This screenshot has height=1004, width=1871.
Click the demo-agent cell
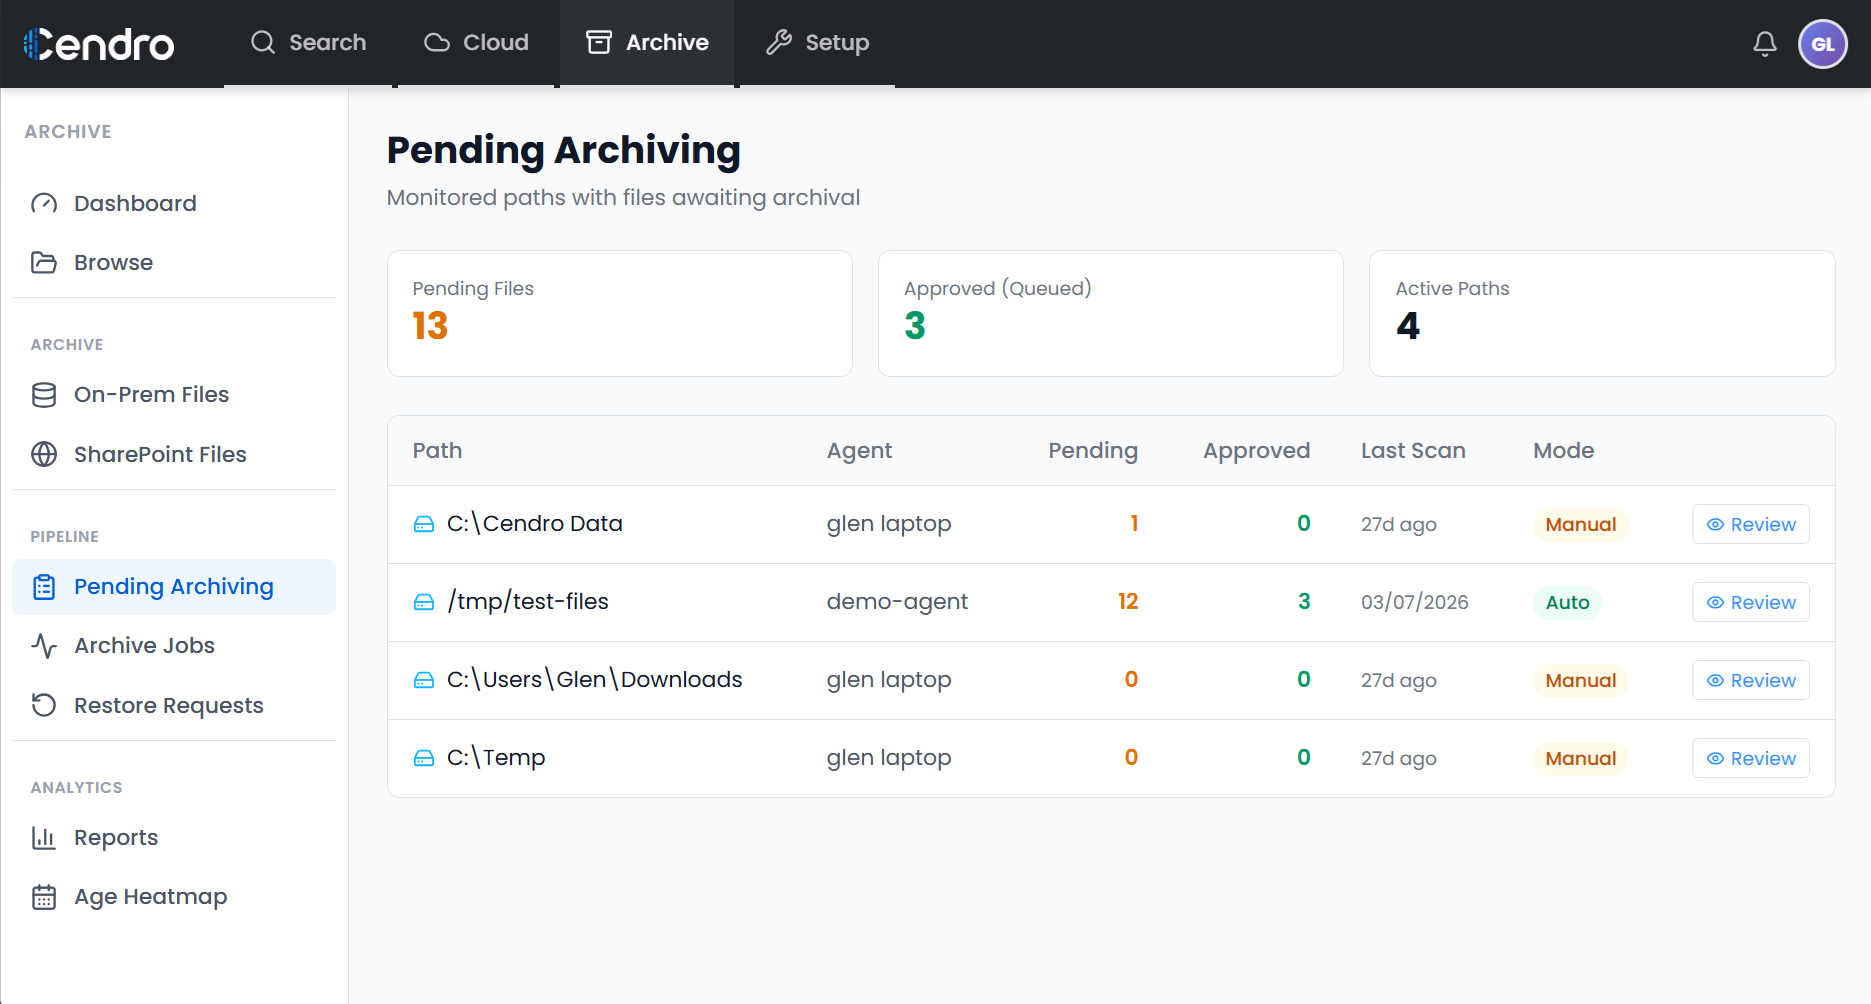click(x=897, y=602)
